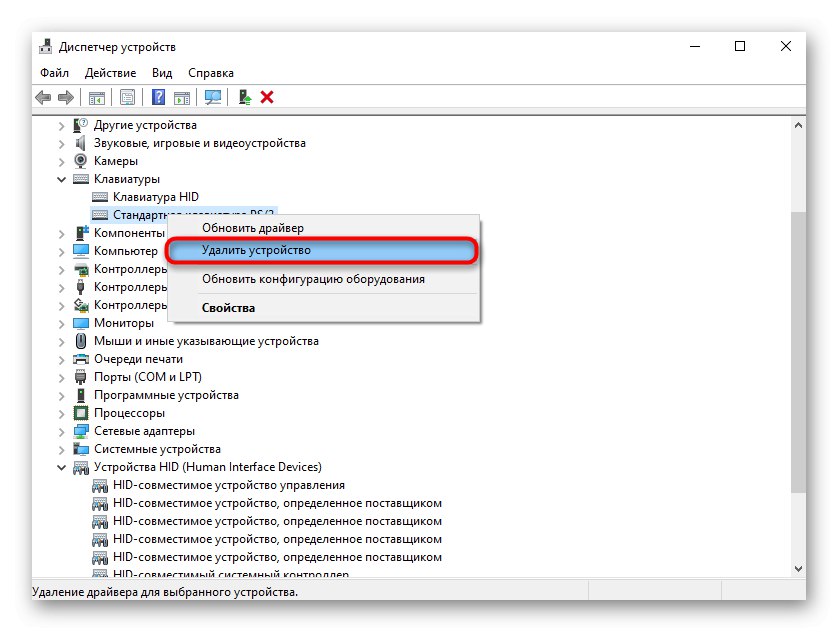Open the Вид menu
The width and height of the screenshot is (838, 632).
[x=162, y=73]
